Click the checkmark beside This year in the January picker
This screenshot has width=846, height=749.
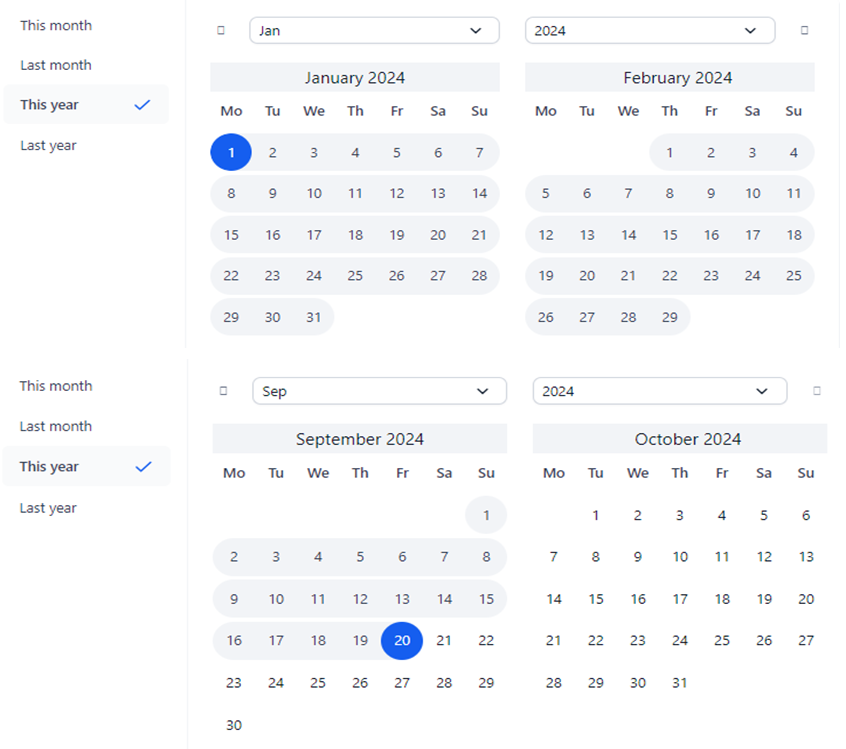click(142, 105)
